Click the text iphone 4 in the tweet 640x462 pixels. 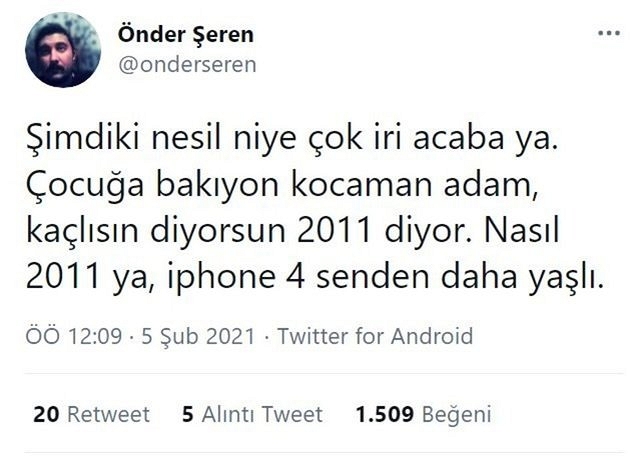(x=236, y=278)
